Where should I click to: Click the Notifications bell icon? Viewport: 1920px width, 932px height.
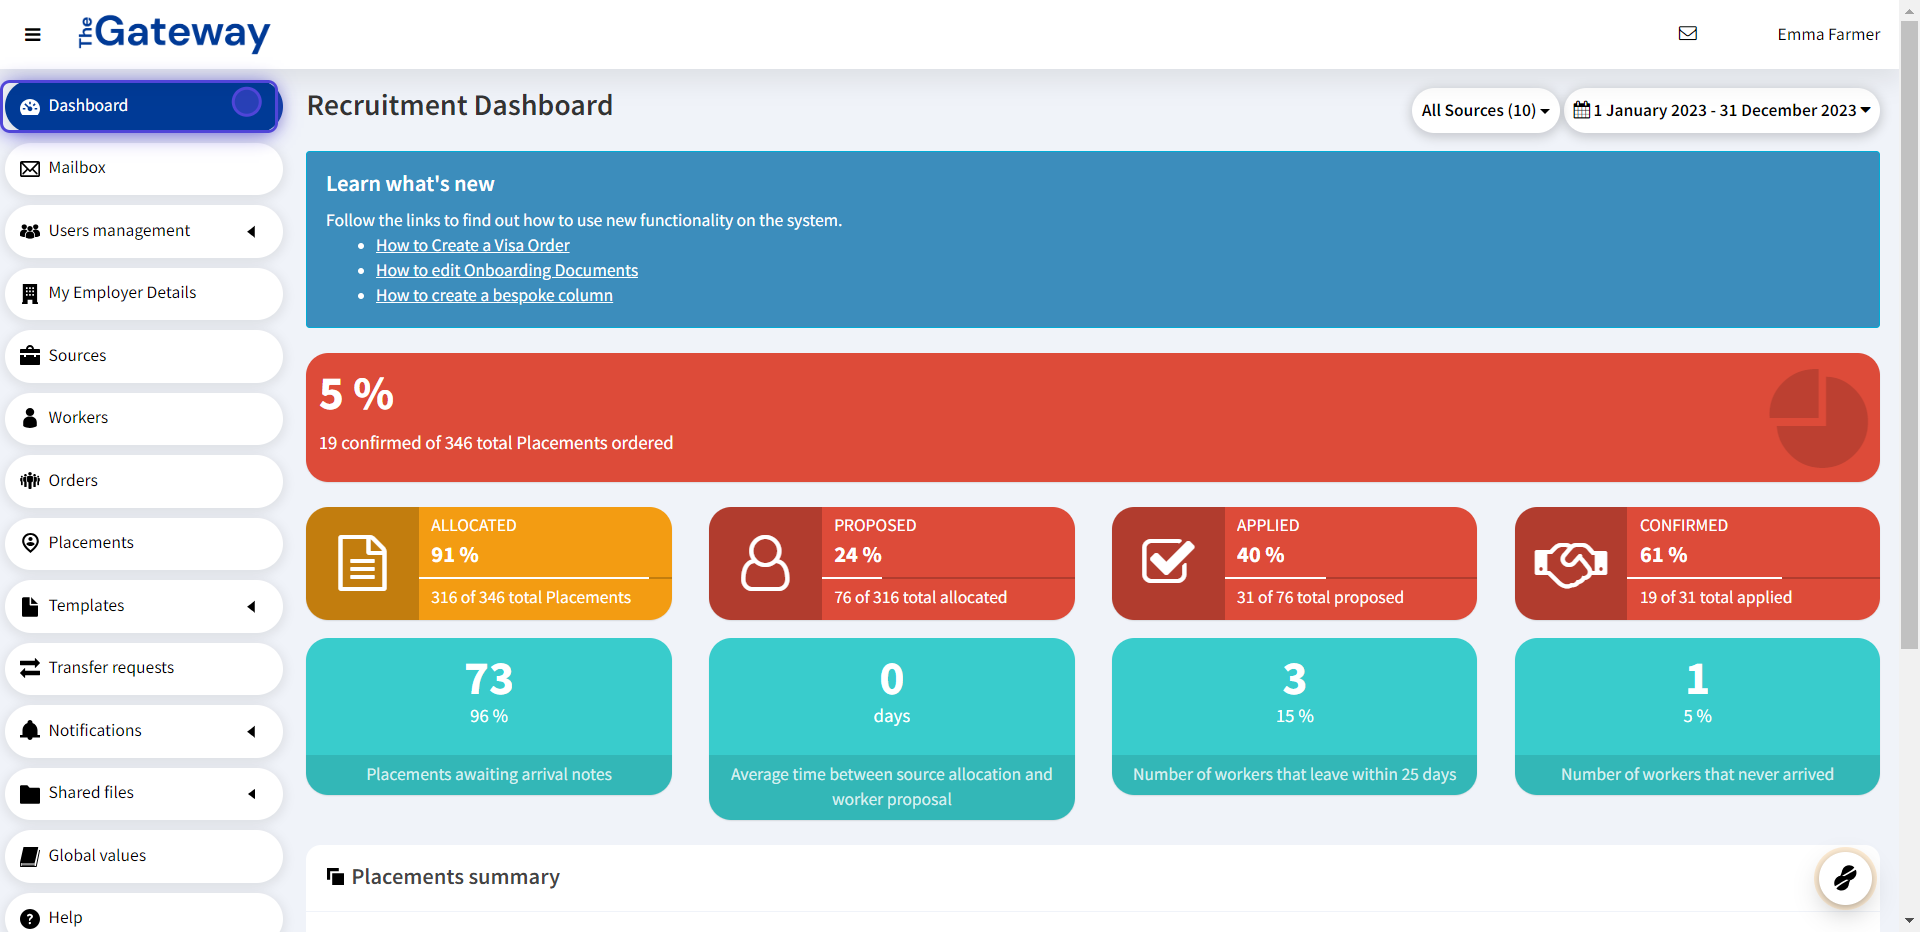point(30,731)
